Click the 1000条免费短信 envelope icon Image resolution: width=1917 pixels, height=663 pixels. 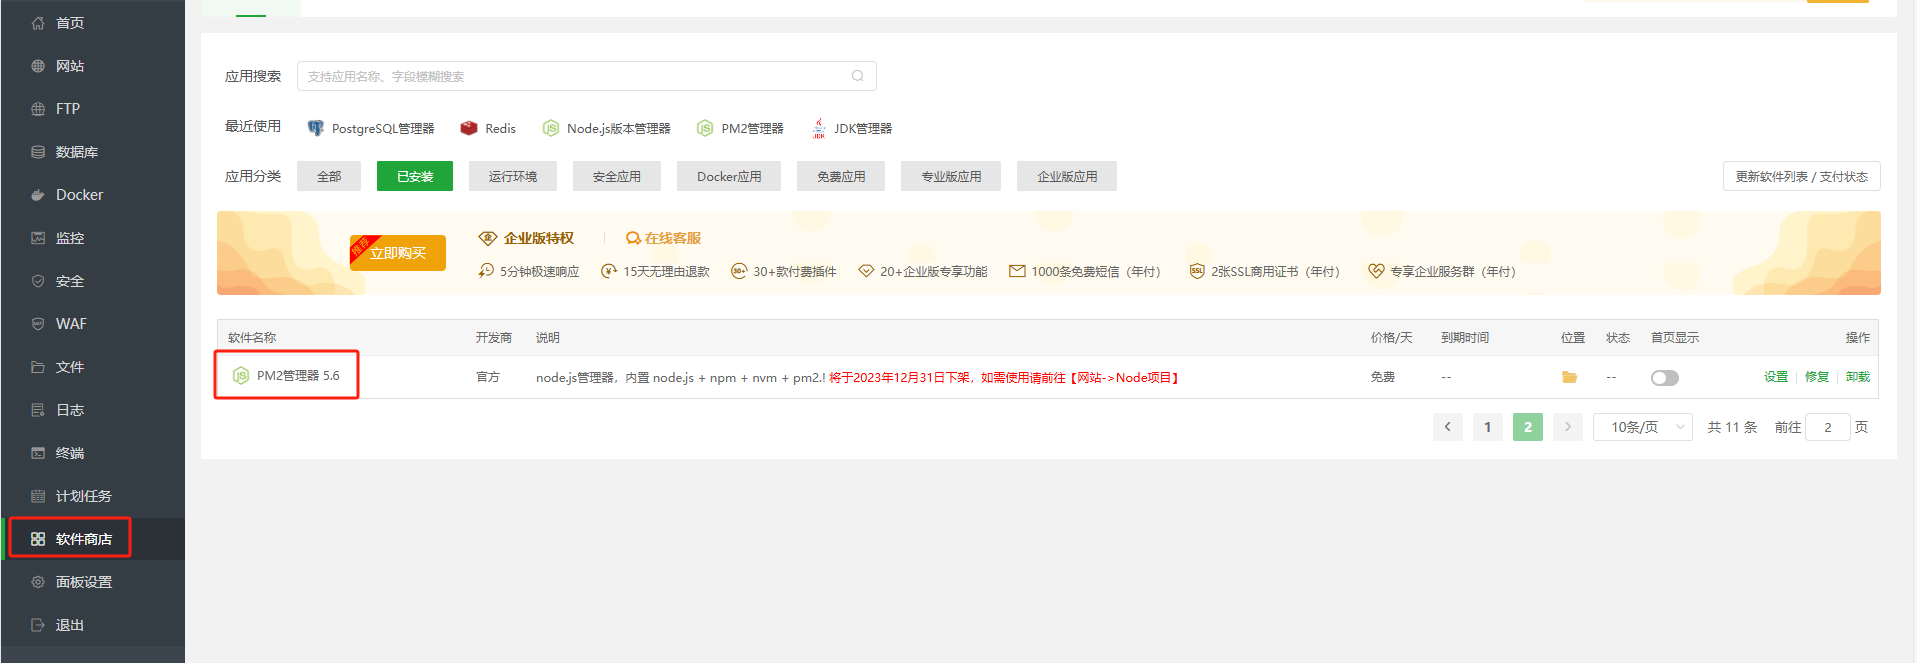1017,271
